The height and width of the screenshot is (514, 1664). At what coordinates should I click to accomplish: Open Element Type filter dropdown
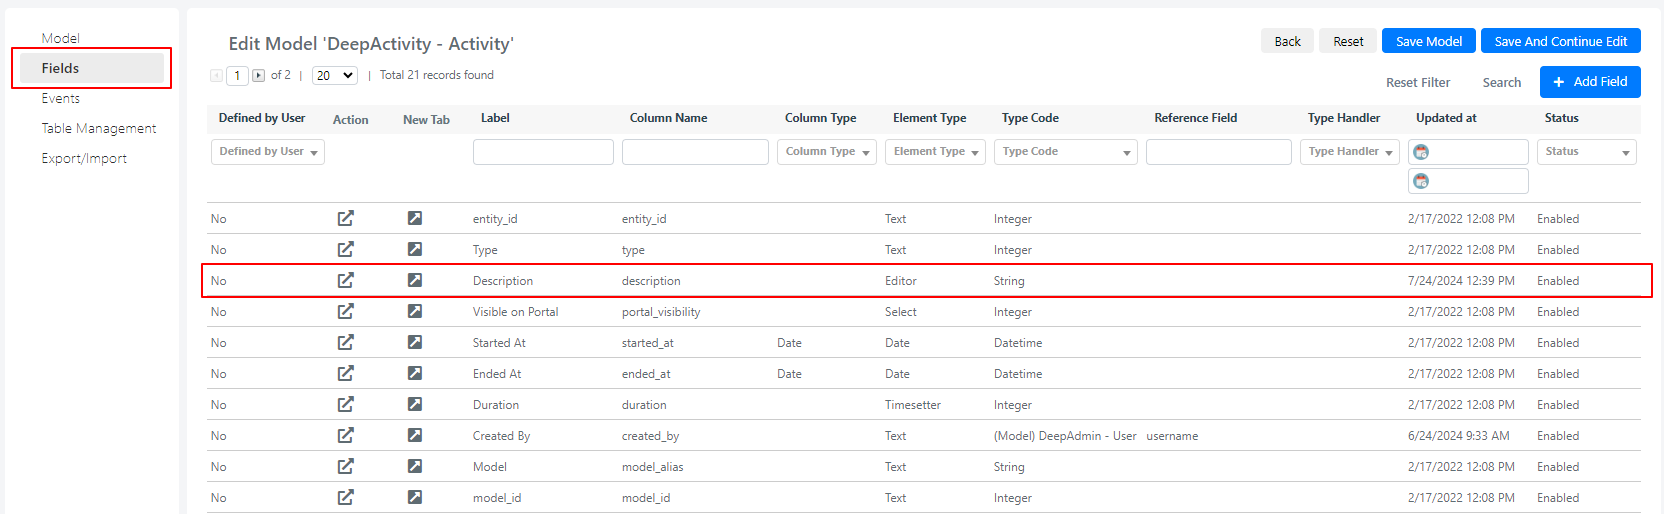935,152
